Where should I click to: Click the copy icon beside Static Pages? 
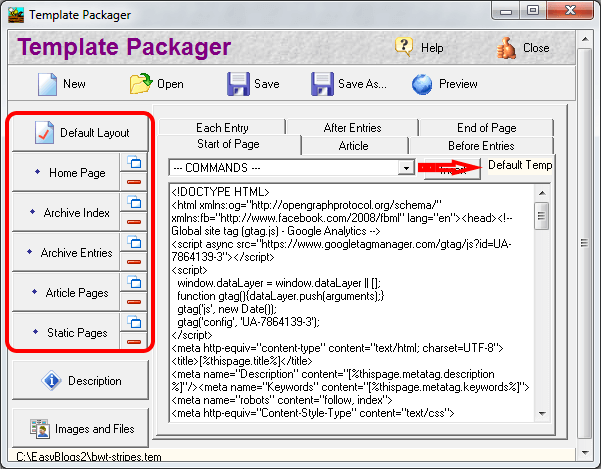(x=134, y=322)
